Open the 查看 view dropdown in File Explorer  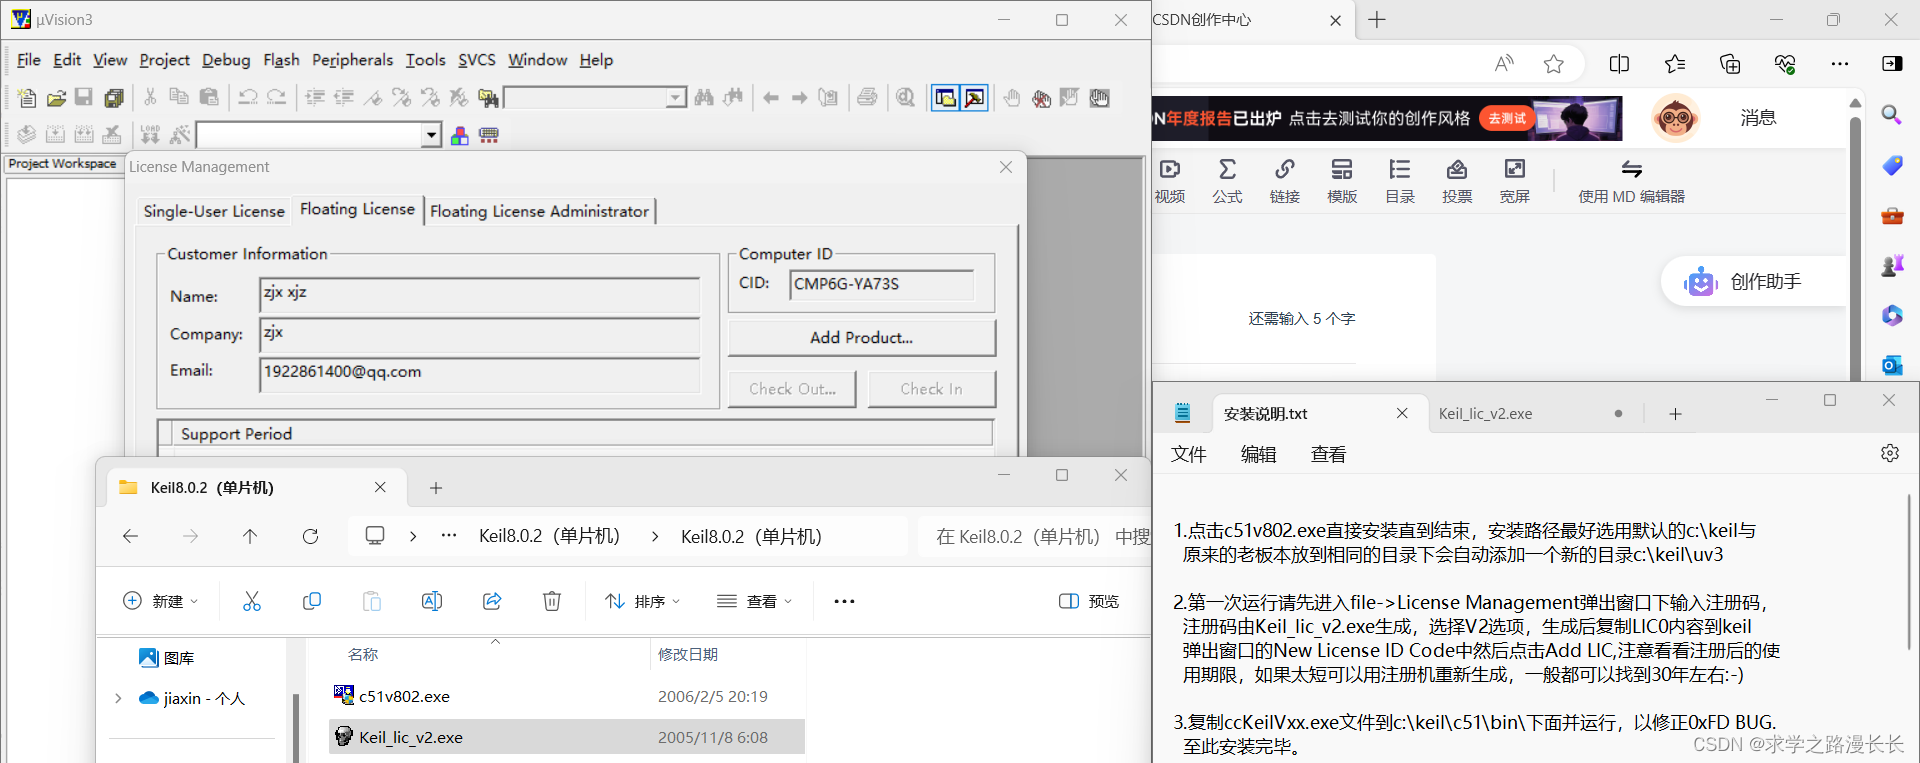click(755, 601)
